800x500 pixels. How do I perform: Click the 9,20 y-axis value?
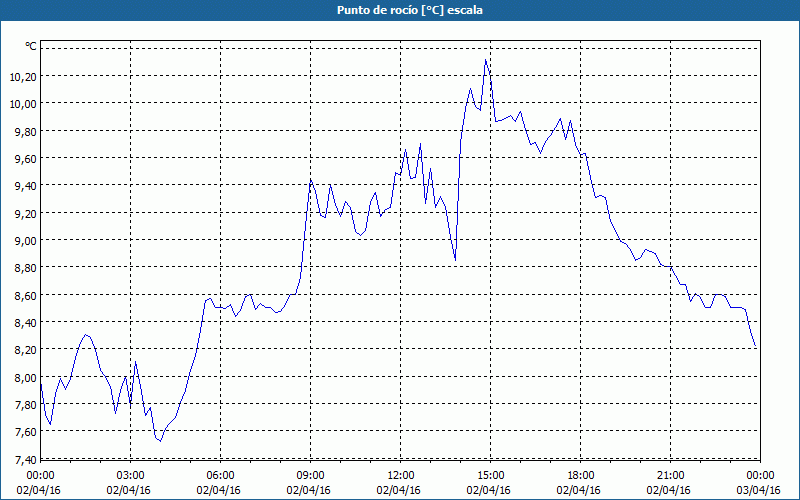[26, 213]
